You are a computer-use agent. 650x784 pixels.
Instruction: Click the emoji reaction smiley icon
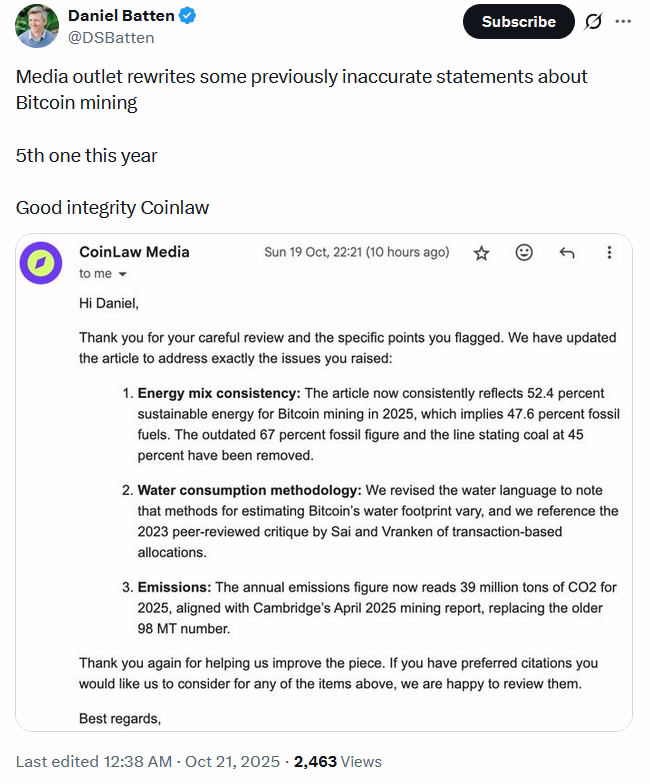(524, 253)
